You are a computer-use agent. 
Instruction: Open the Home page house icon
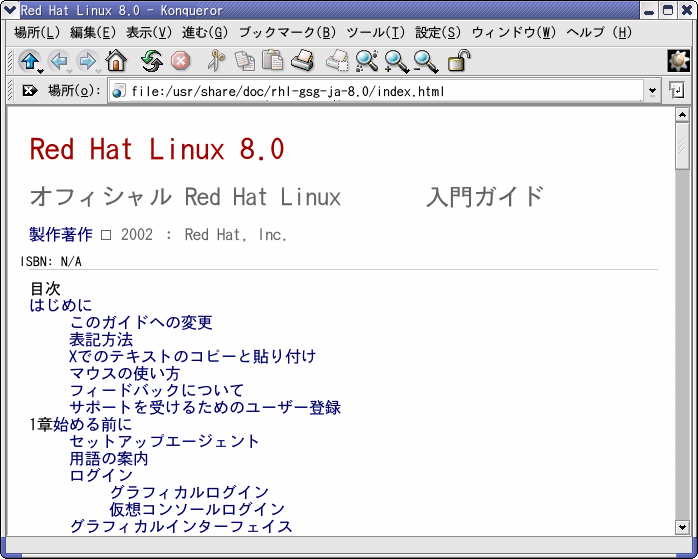click(116, 61)
